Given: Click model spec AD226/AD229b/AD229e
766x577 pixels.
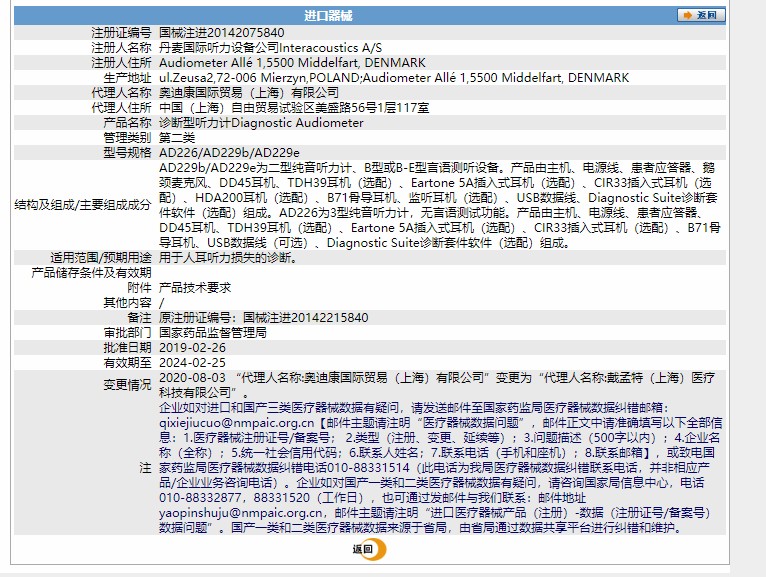Looking at the screenshot, I should 229,153.
